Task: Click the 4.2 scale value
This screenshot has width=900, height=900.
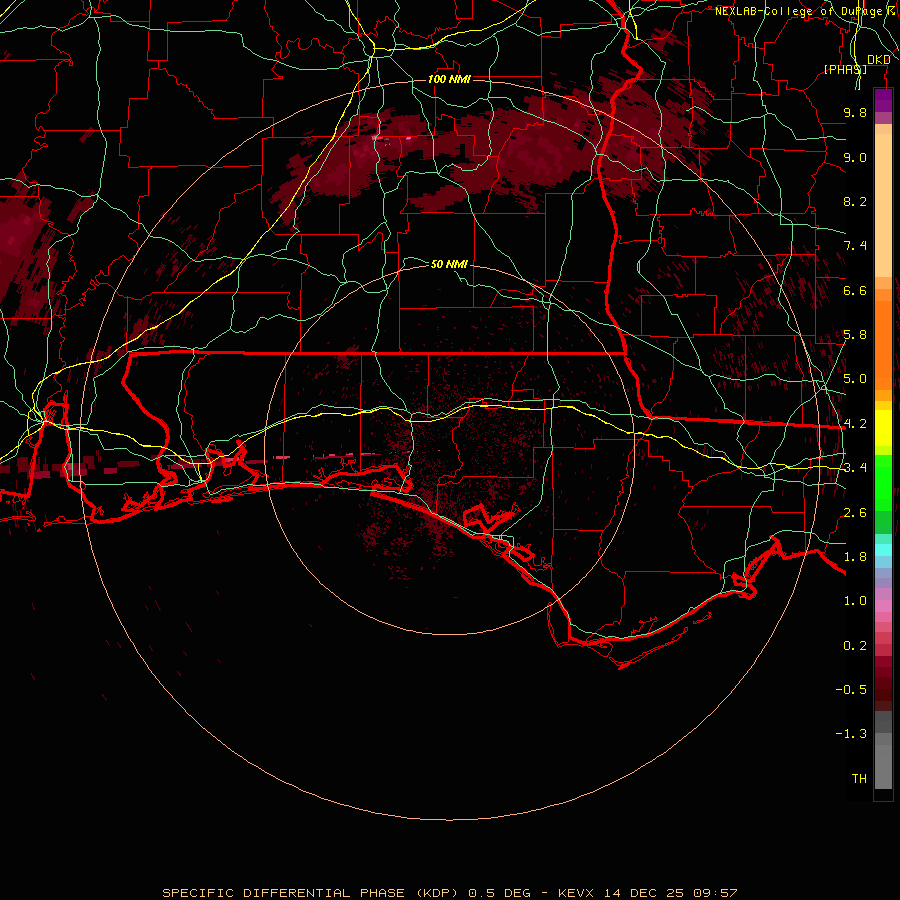Action: pos(855,424)
